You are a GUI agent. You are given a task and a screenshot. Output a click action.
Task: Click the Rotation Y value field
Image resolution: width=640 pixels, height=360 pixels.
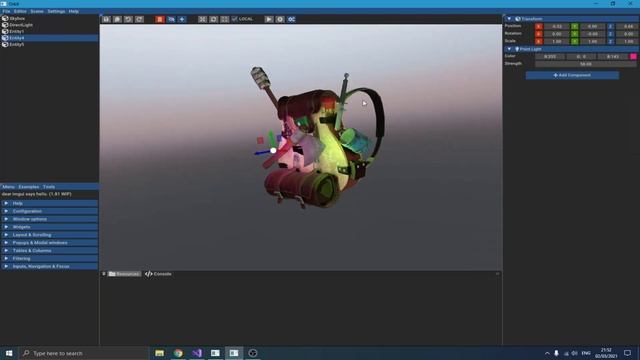(592, 34)
